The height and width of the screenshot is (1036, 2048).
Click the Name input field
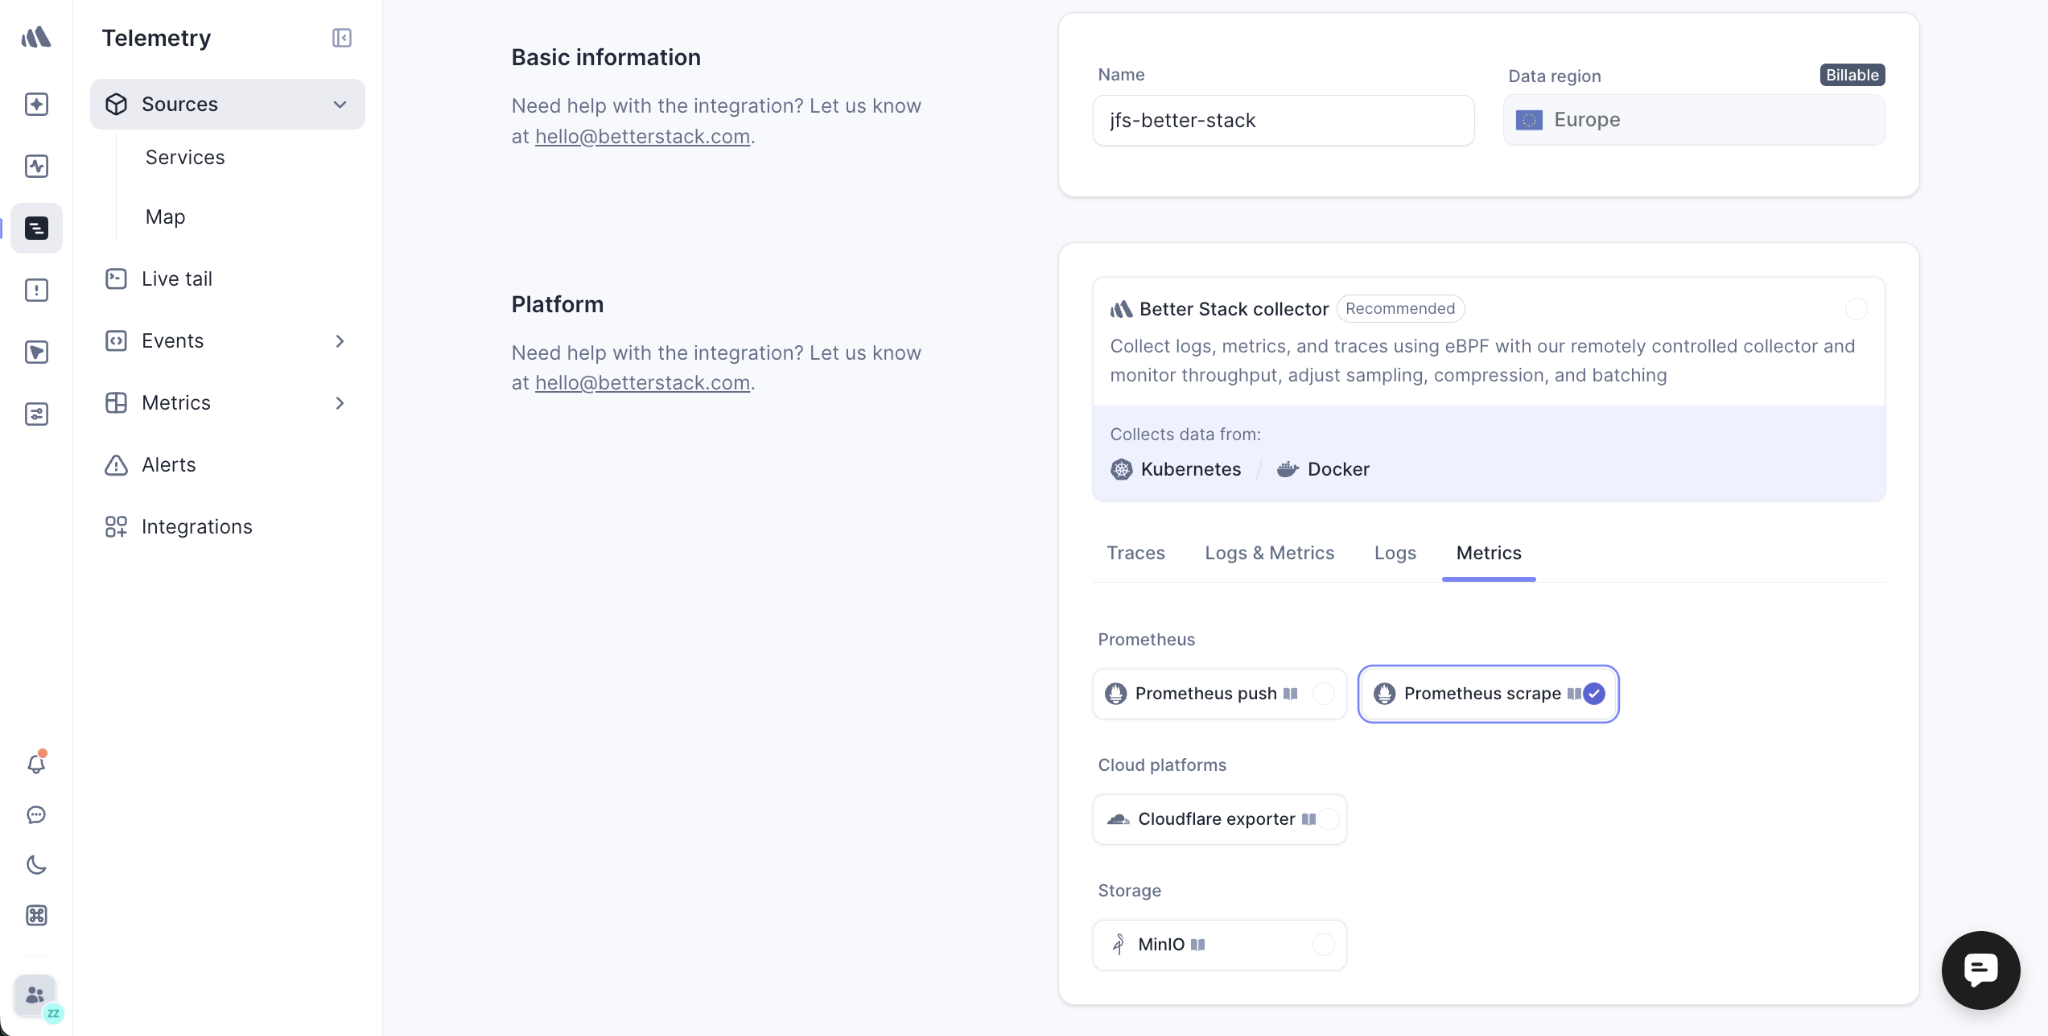pyautogui.click(x=1283, y=120)
